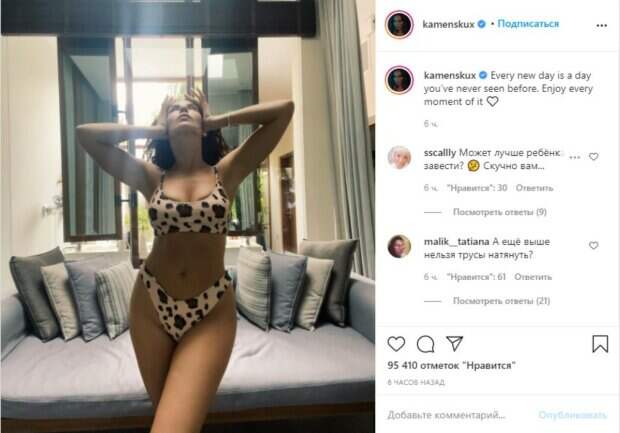Click Ответить under the sscallly comment
This screenshot has height=433, width=620.
[534, 188]
